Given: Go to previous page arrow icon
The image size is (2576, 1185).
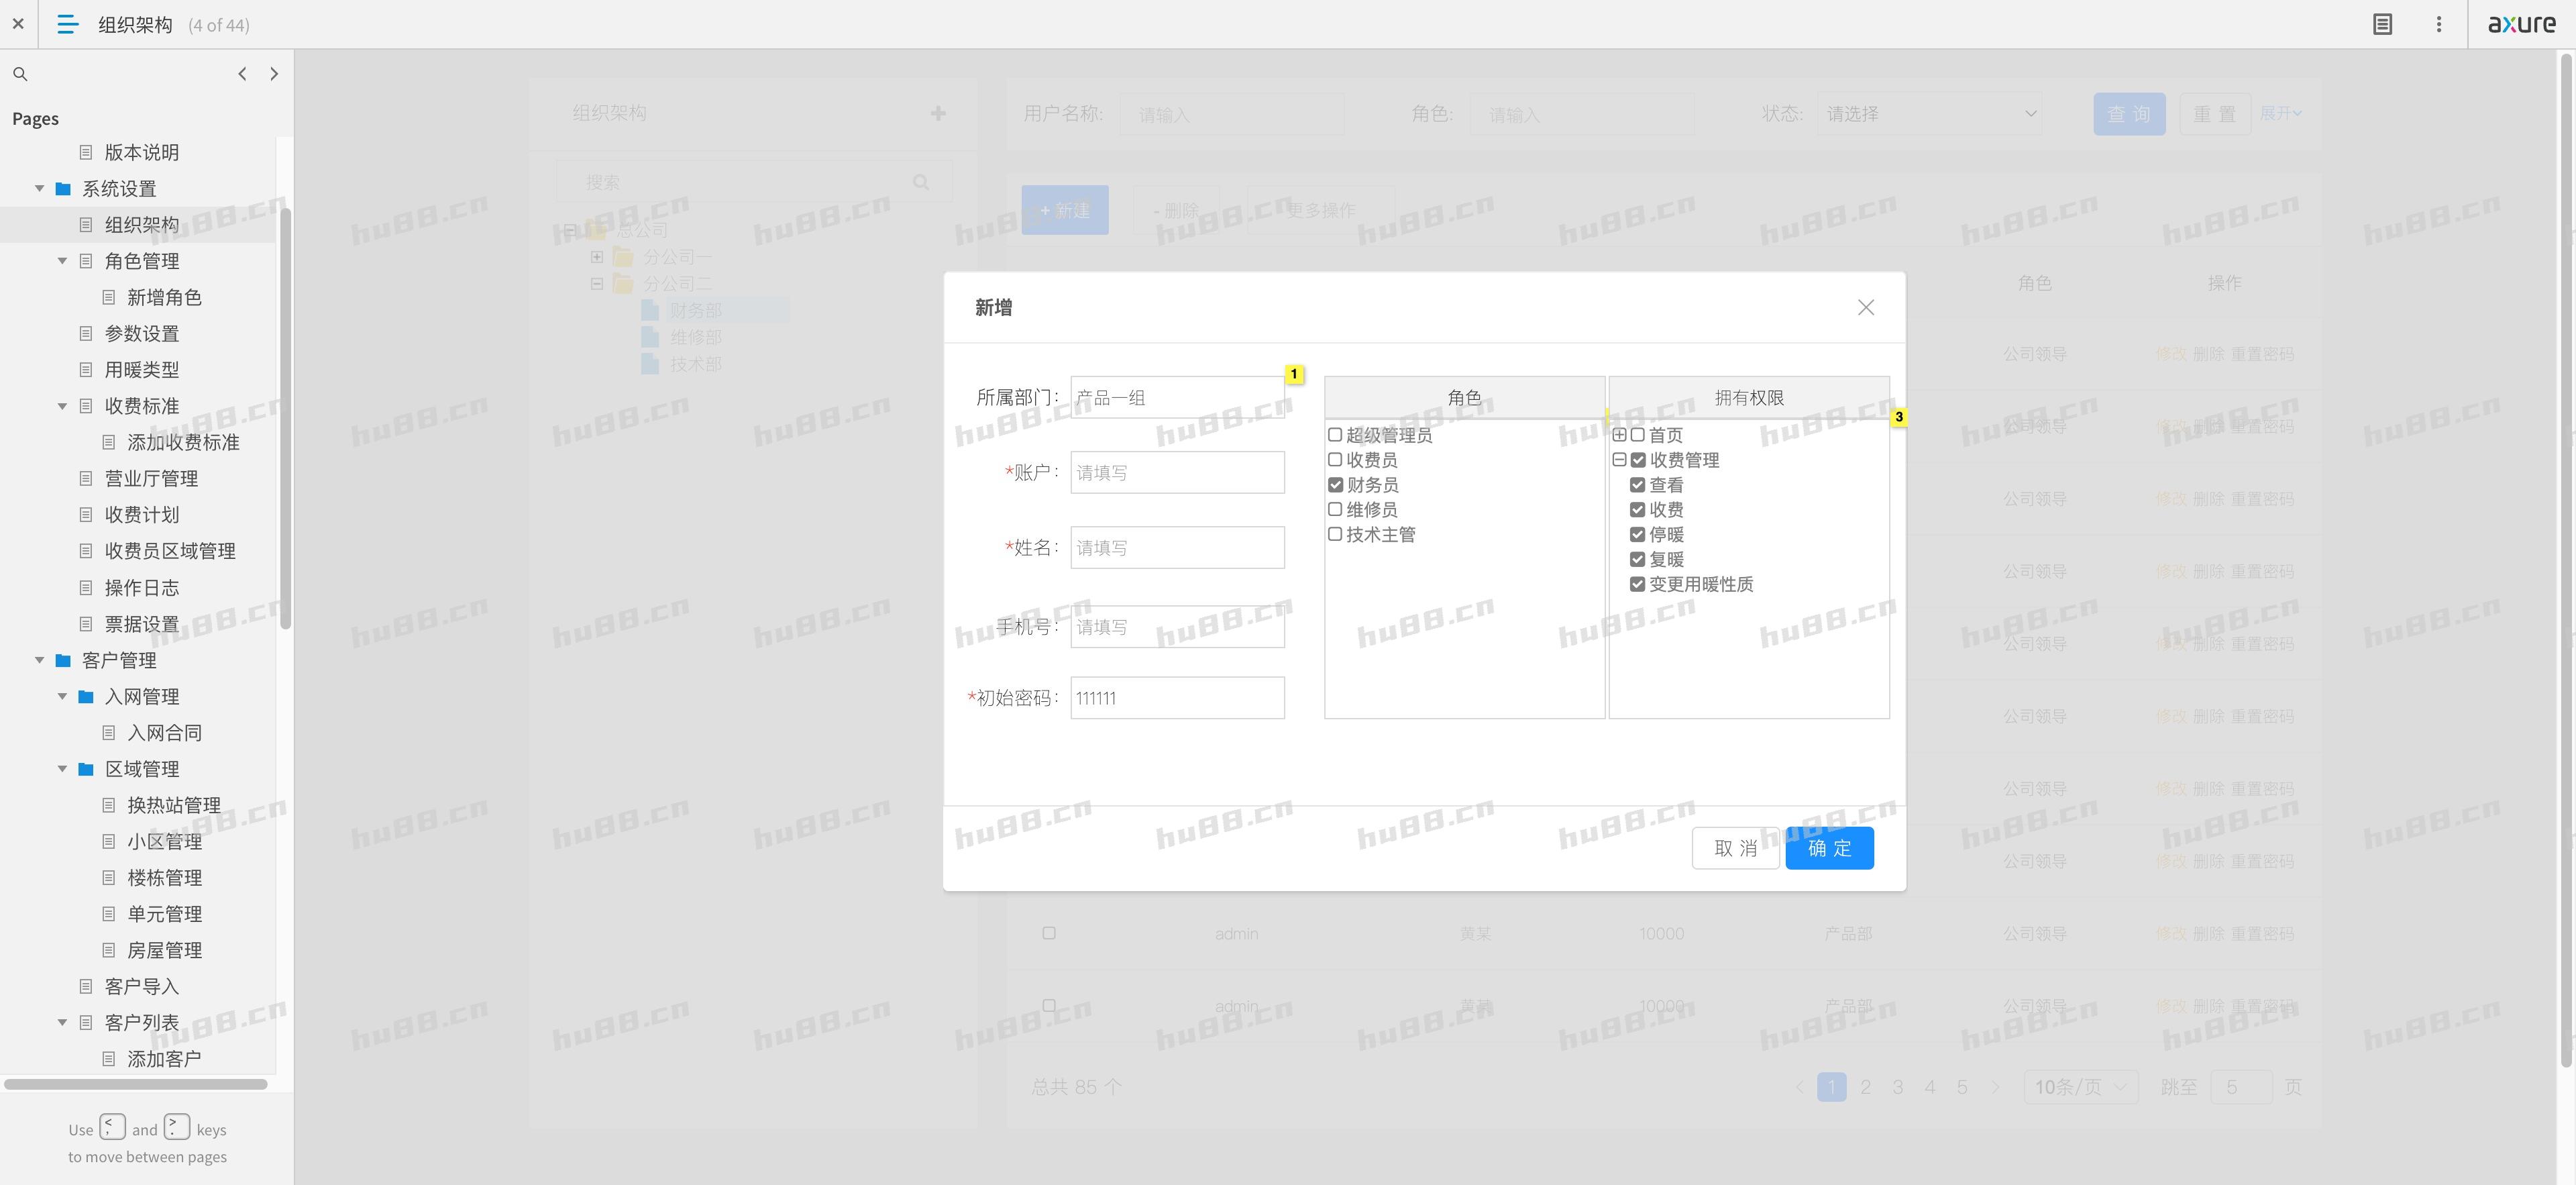Looking at the screenshot, I should pos(242,74).
